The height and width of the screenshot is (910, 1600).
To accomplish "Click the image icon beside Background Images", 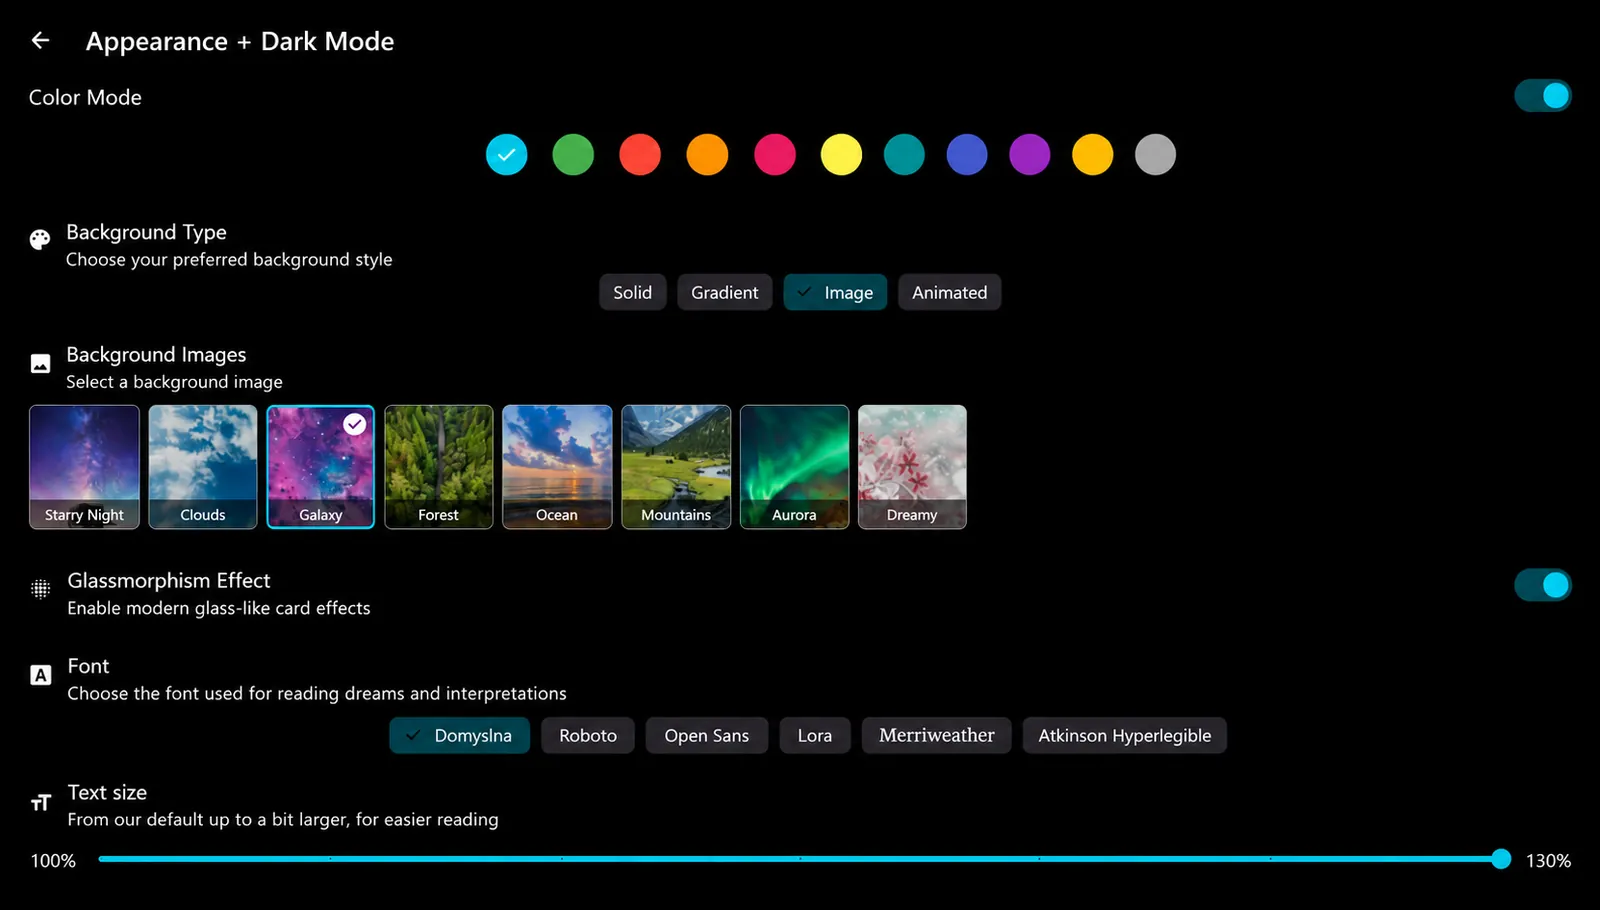I will [40, 364].
